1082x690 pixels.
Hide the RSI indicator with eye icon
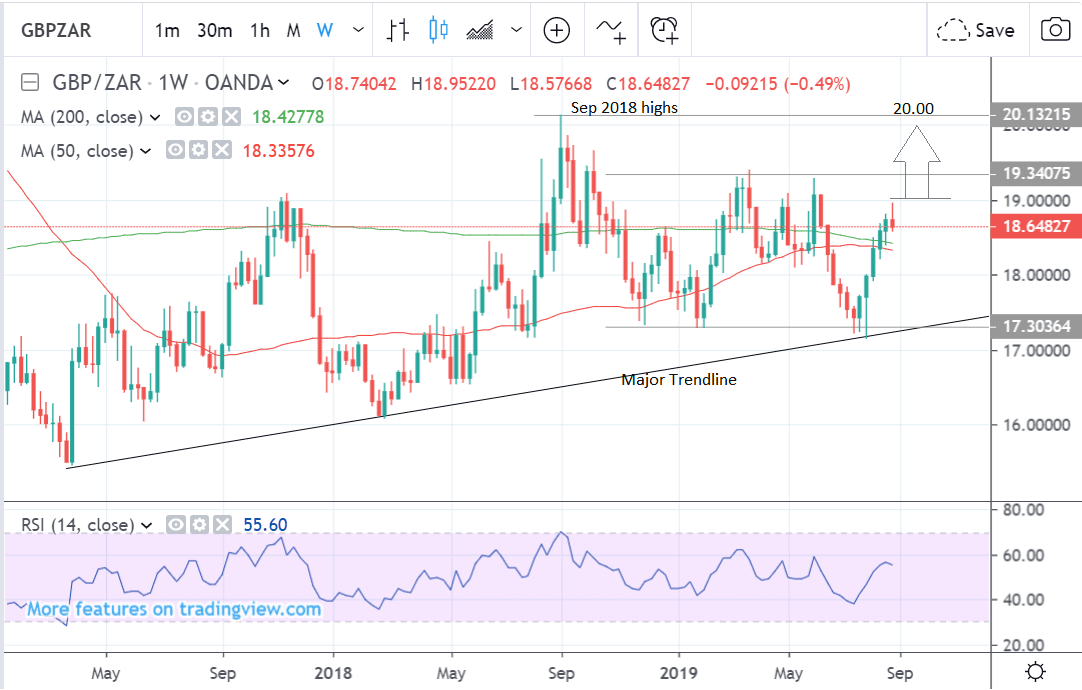pos(176,524)
